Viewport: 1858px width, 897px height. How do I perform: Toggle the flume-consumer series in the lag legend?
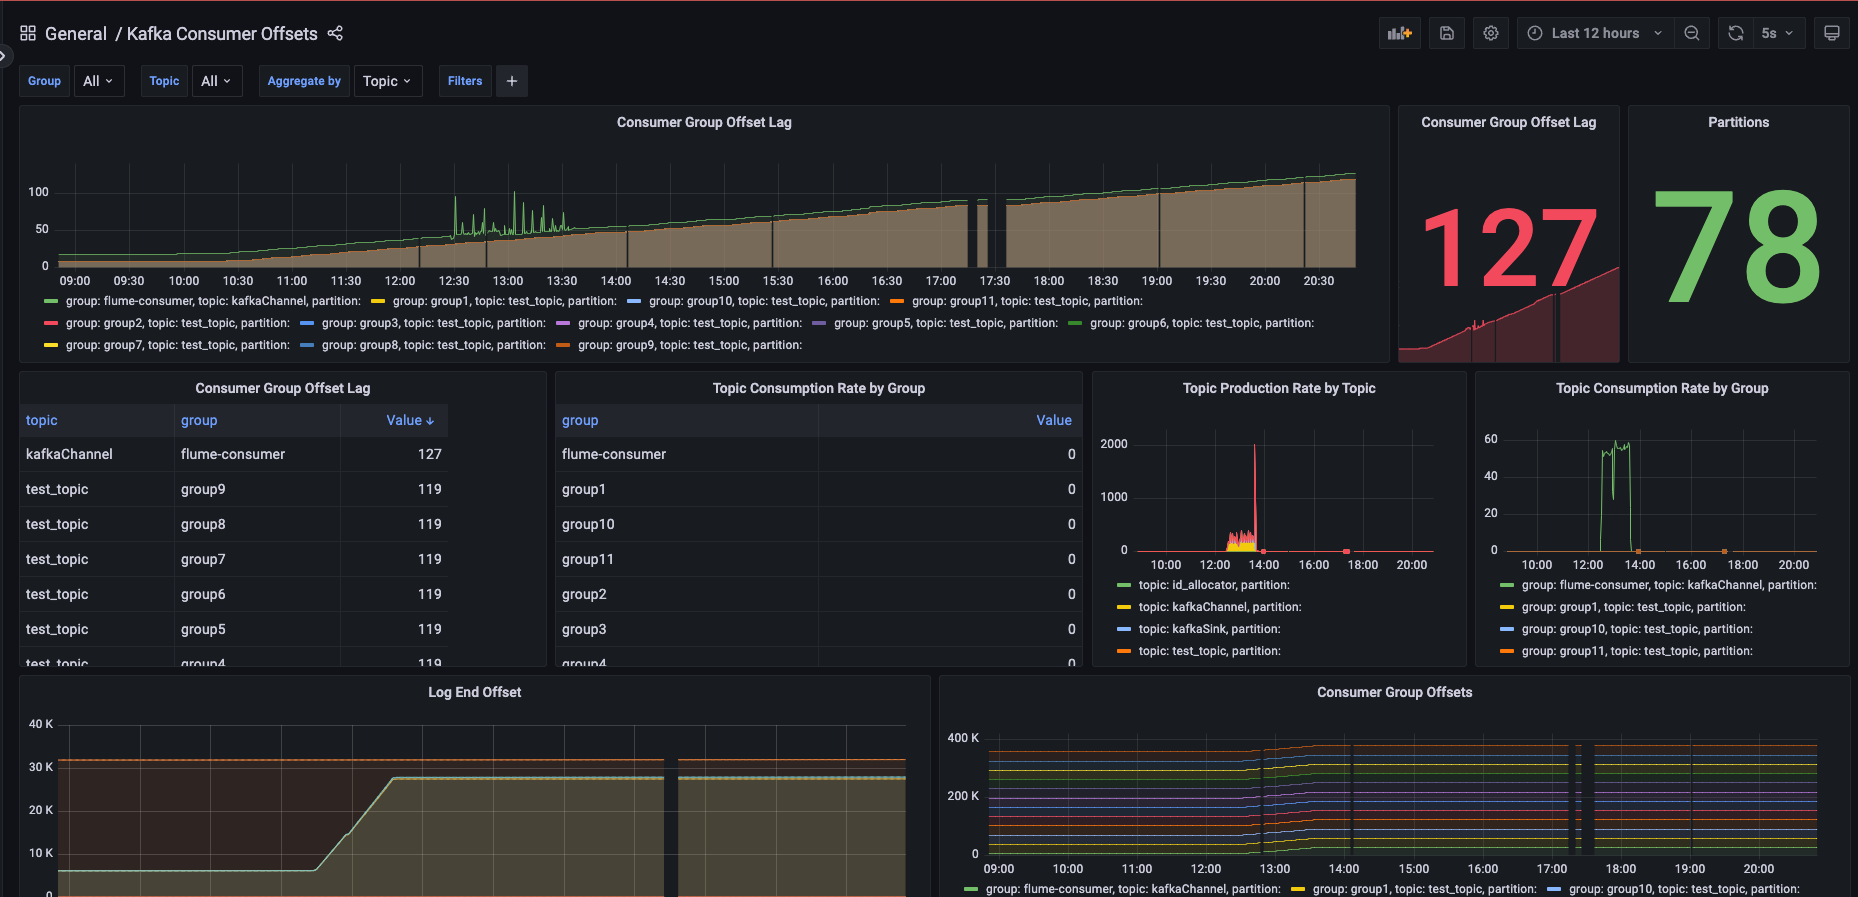[x=212, y=301]
